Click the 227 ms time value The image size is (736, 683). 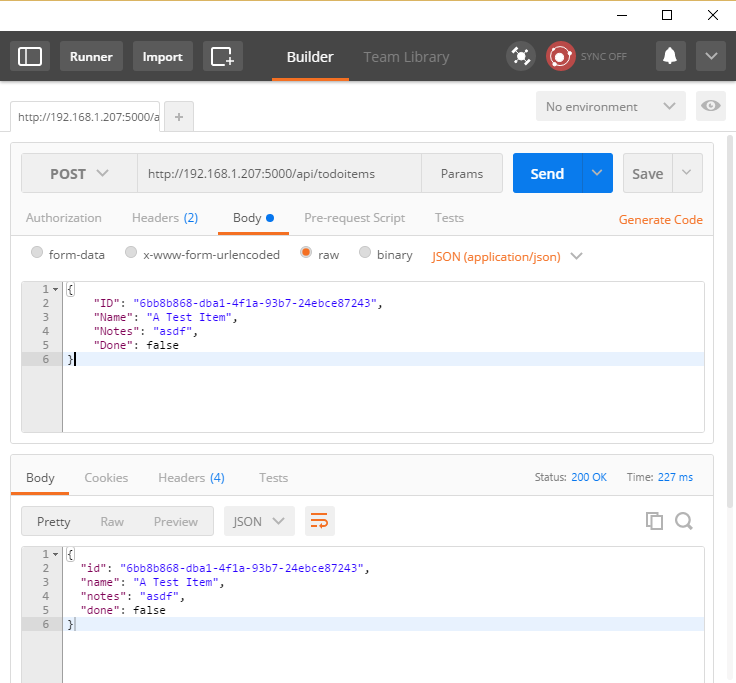pos(675,477)
